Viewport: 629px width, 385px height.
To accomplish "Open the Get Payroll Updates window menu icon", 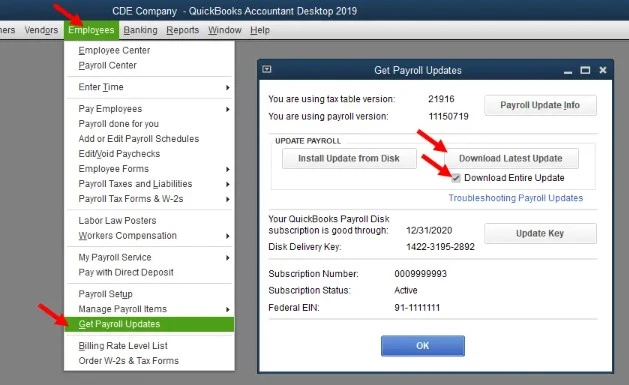I will pyautogui.click(x=267, y=69).
